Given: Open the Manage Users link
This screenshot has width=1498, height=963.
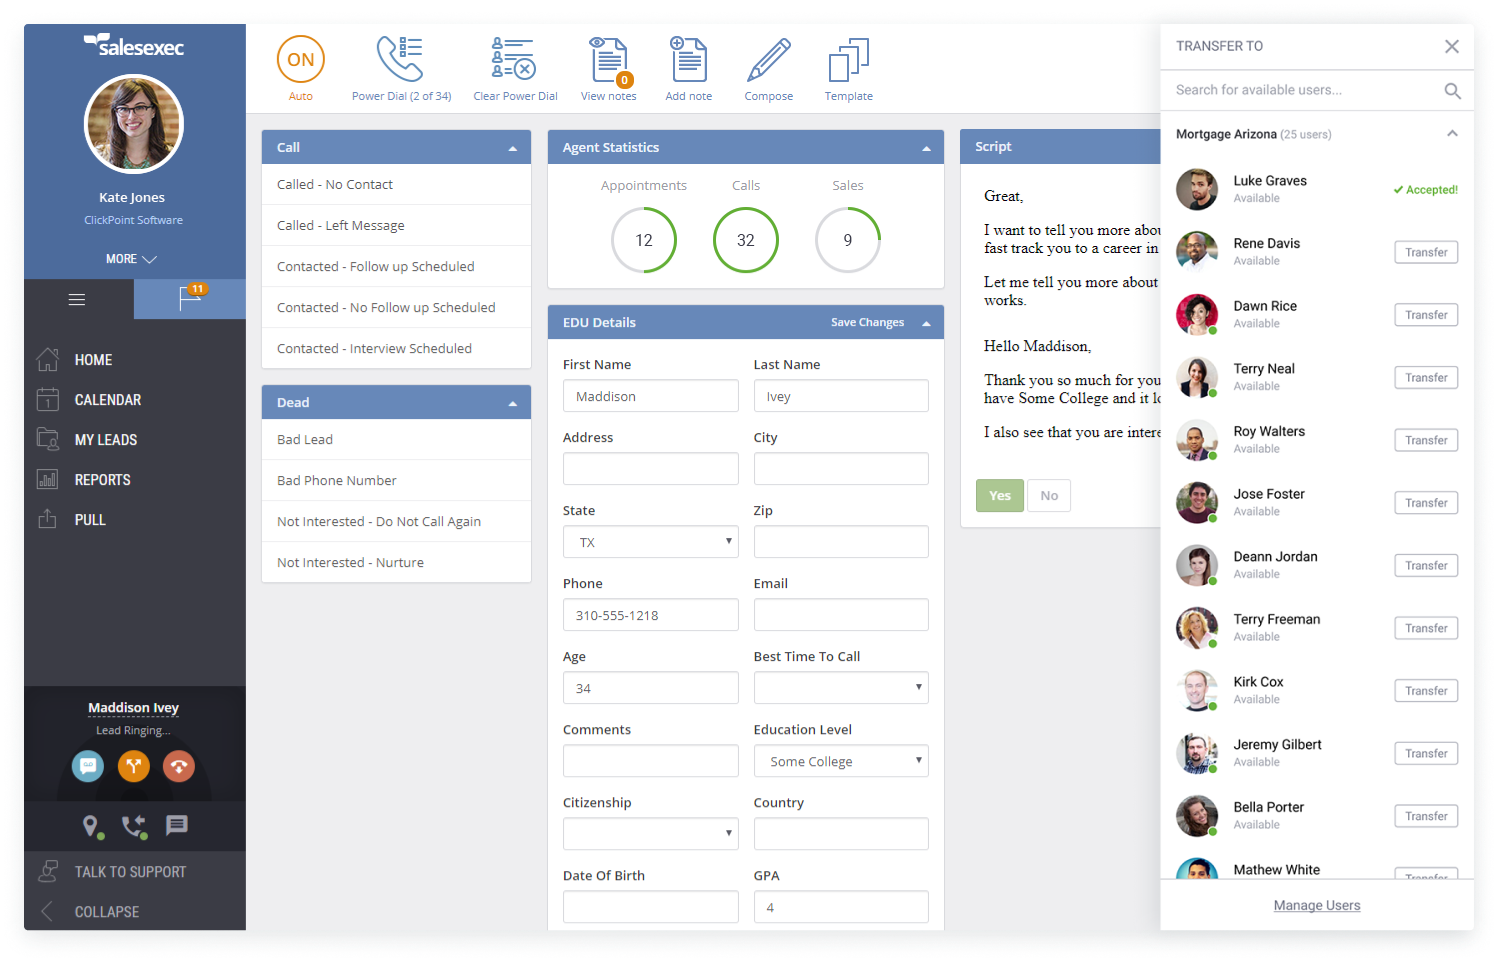Looking at the screenshot, I should click(1316, 905).
